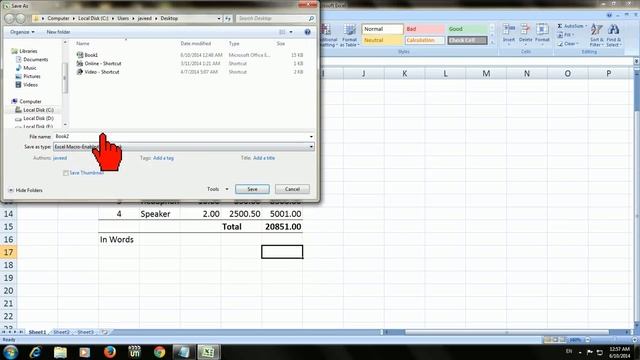Expand the cell styles gallery More arrow
The height and width of the screenshot is (360, 640).
(491, 42)
